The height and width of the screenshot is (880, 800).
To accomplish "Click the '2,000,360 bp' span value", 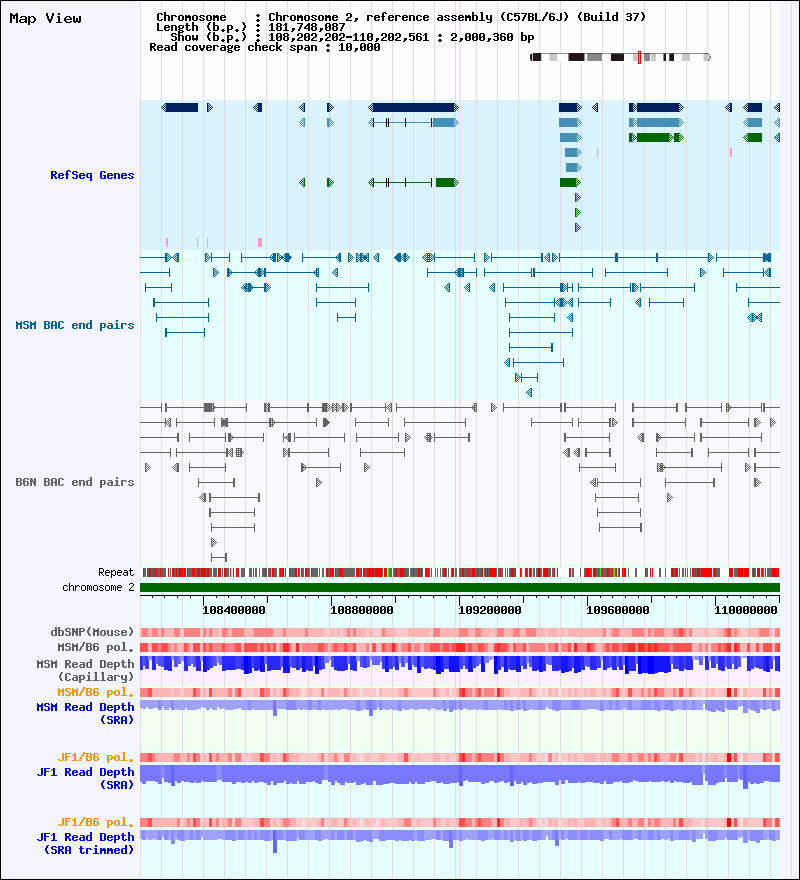I will coord(492,37).
